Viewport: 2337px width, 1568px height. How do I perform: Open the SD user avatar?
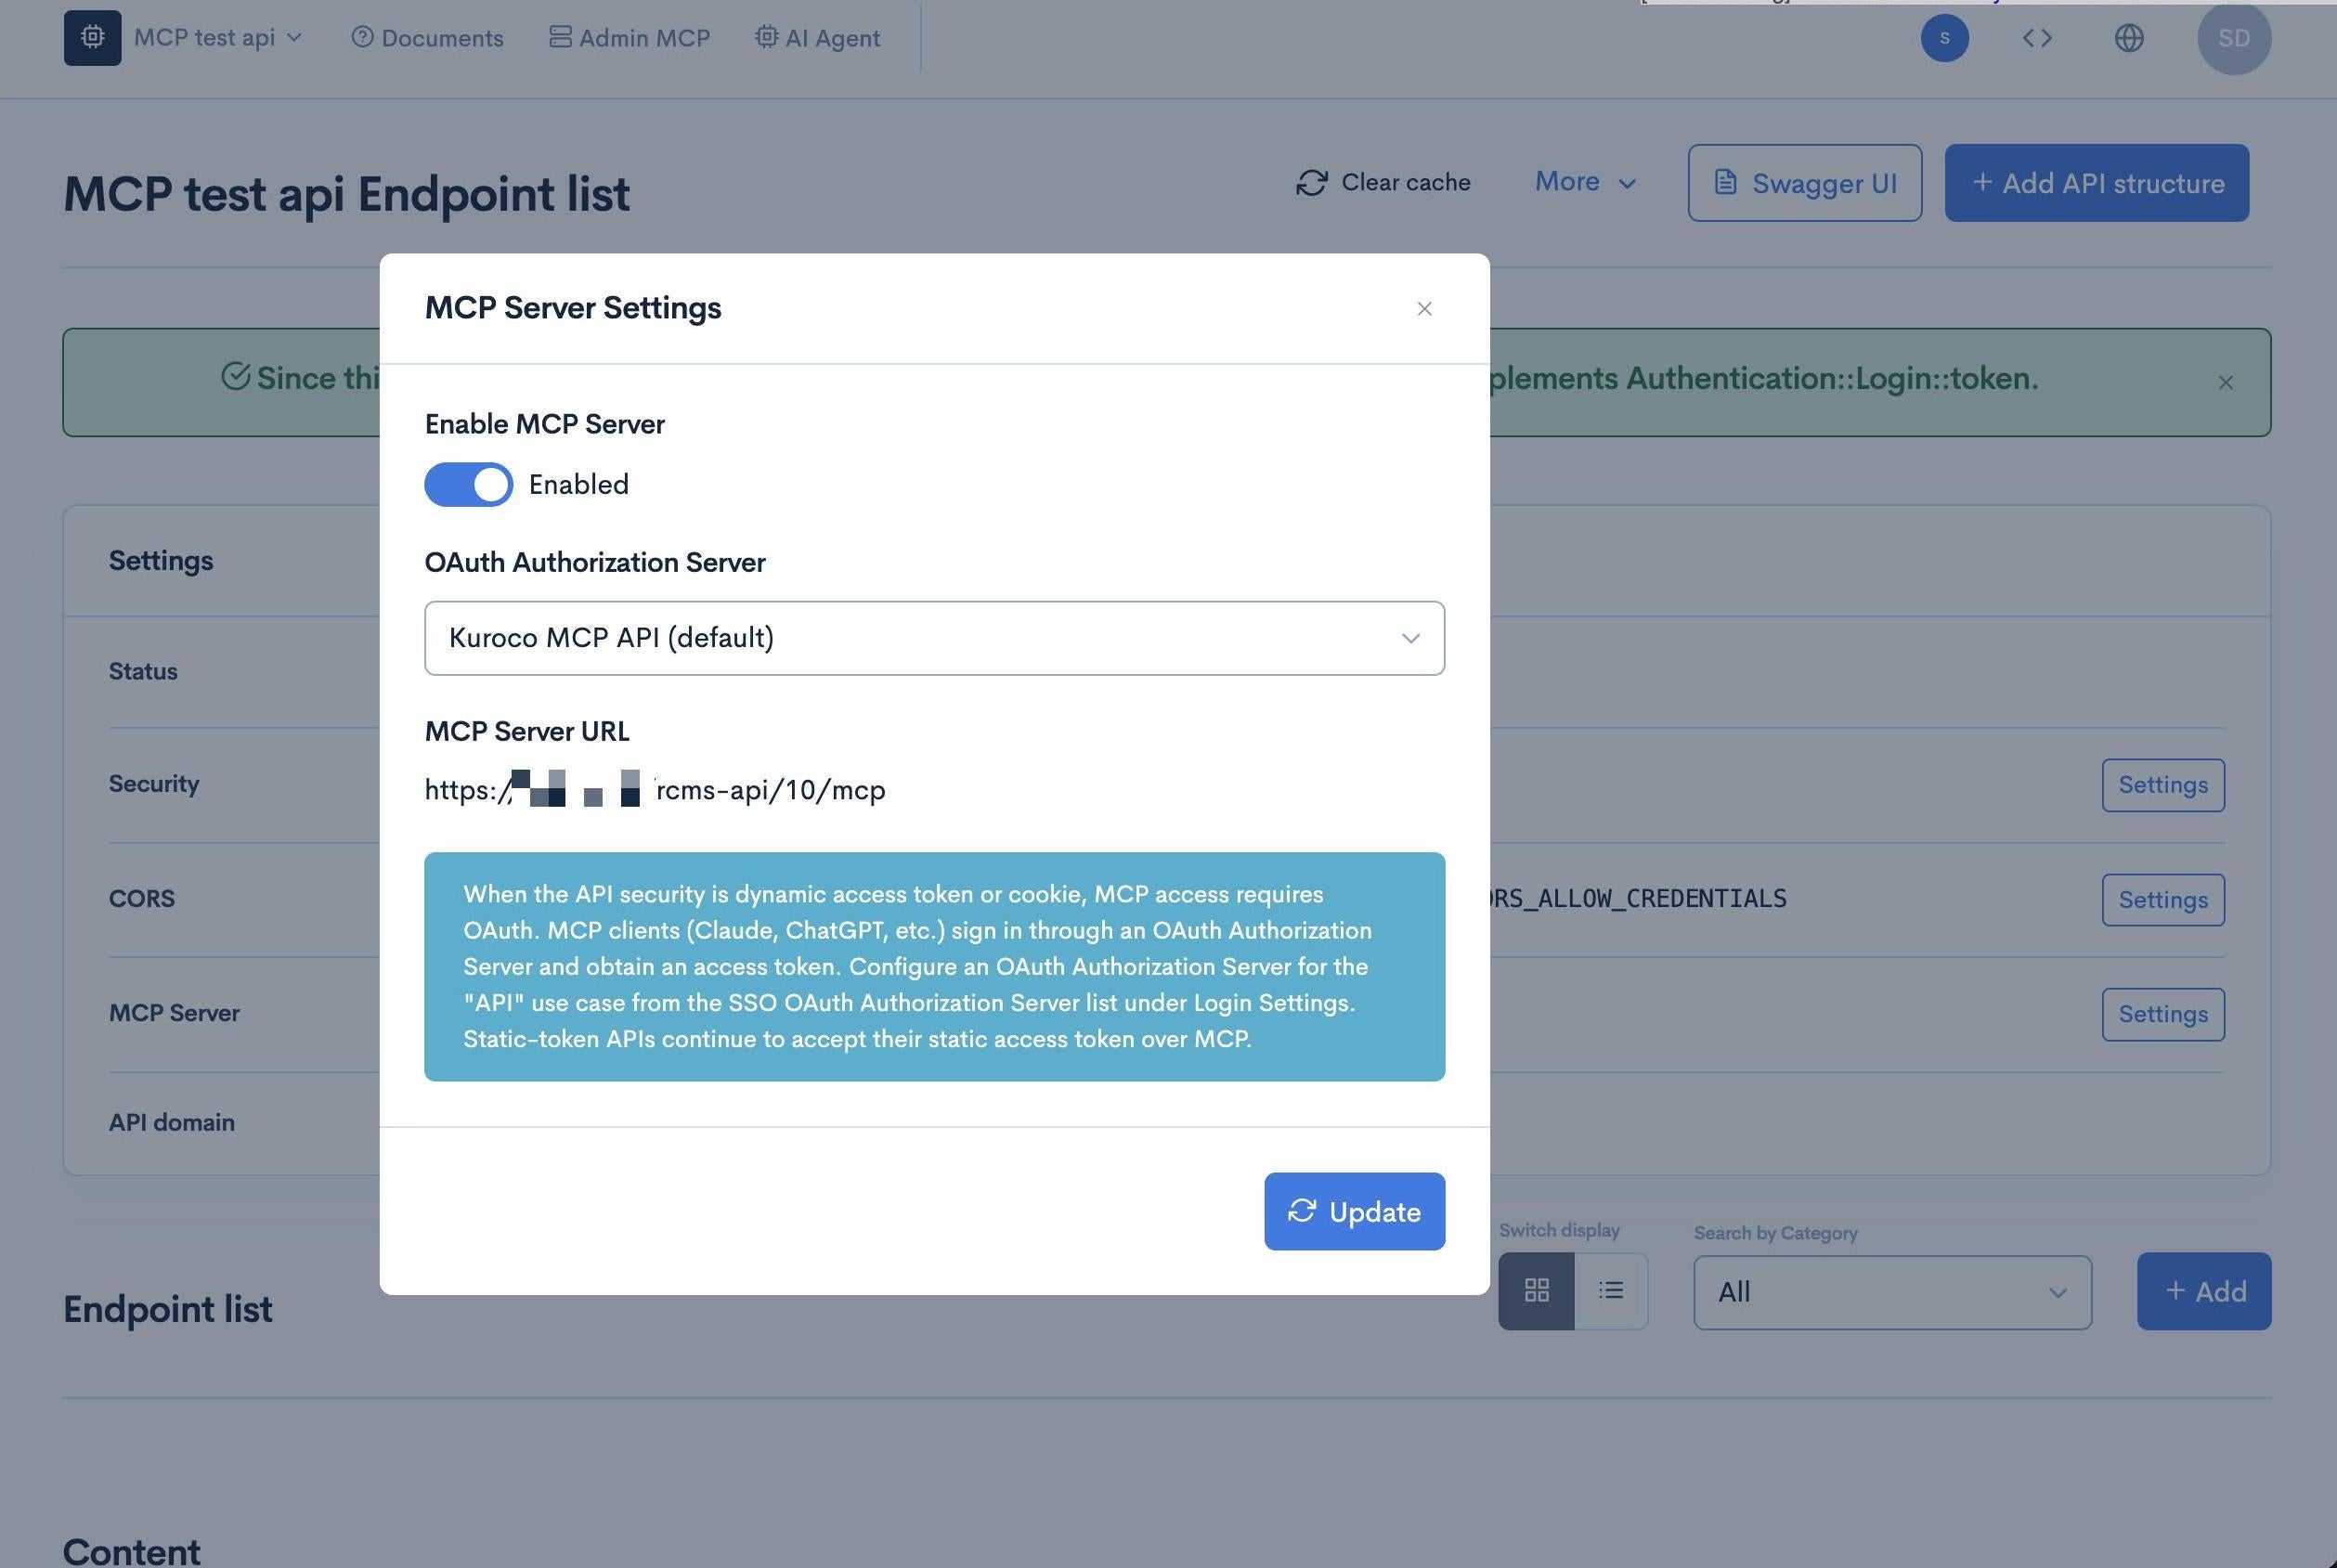(x=2234, y=38)
